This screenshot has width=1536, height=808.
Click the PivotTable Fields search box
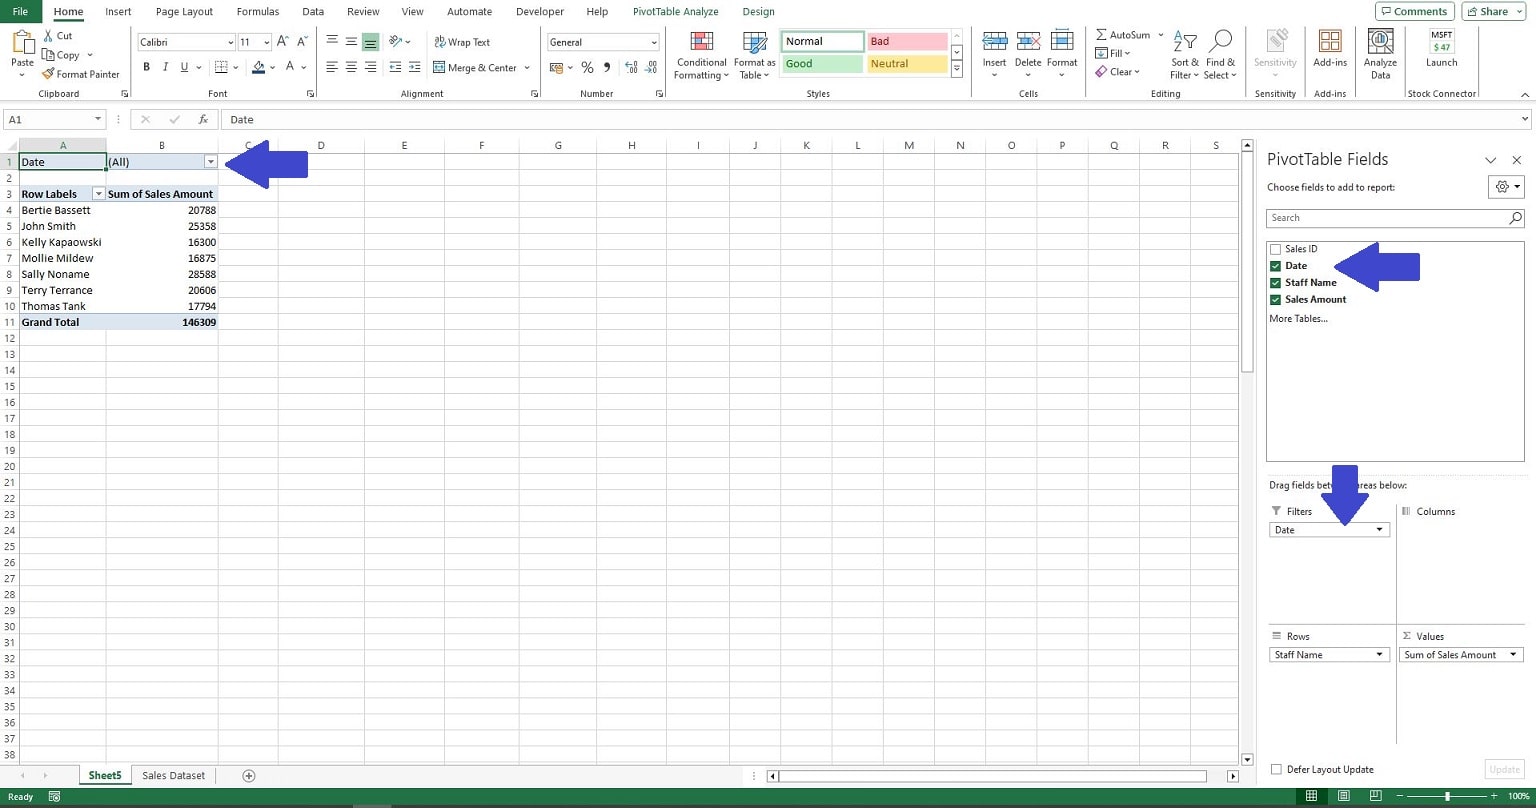(x=1390, y=217)
